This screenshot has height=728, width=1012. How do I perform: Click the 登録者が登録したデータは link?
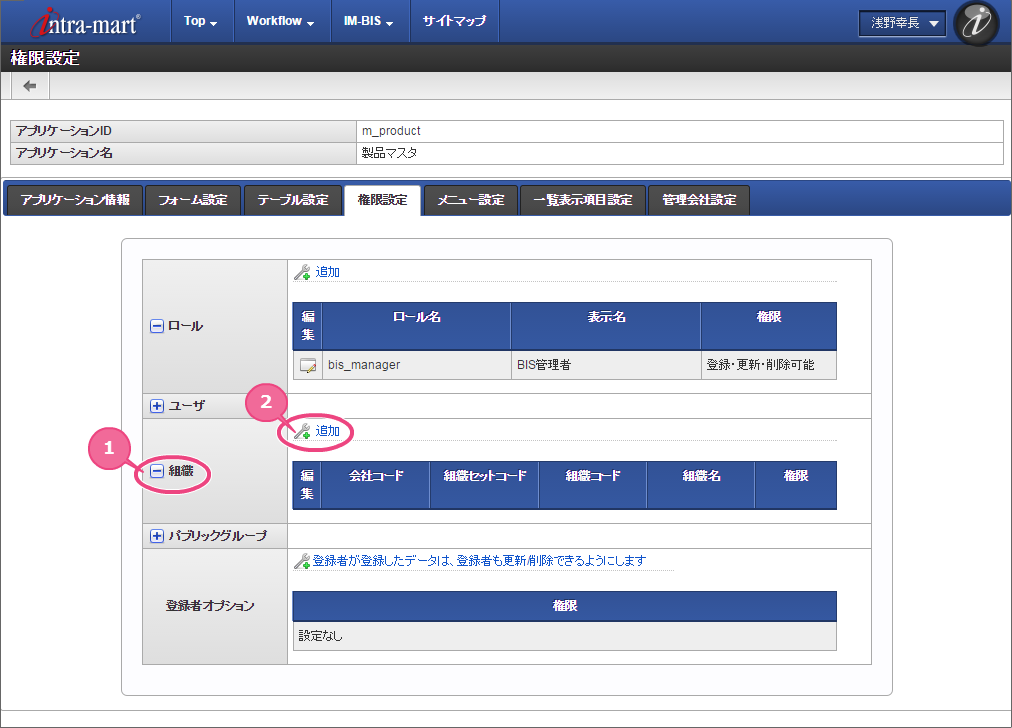pos(479,561)
